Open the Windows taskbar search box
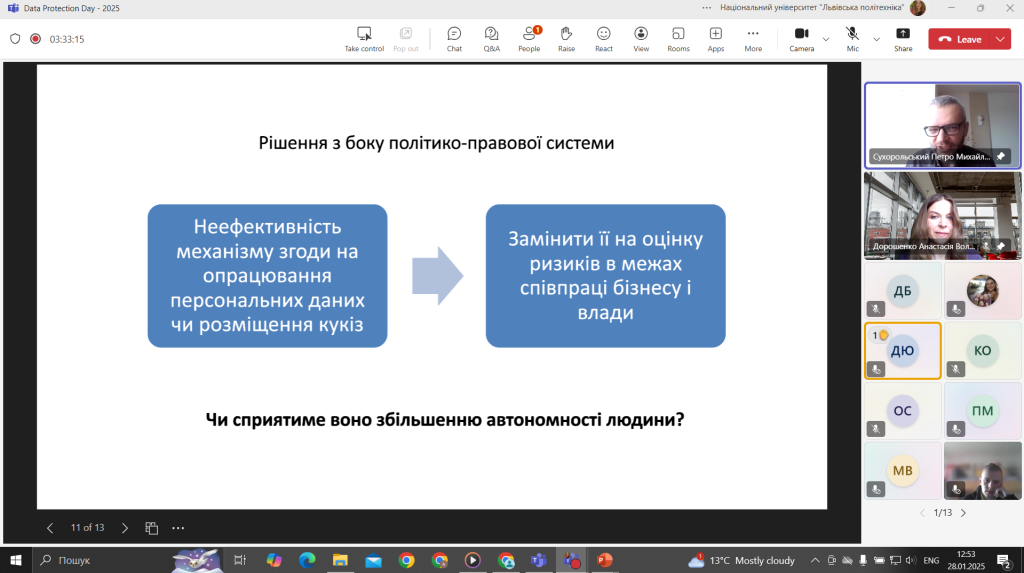The height and width of the screenshot is (573, 1024). (98, 560)
